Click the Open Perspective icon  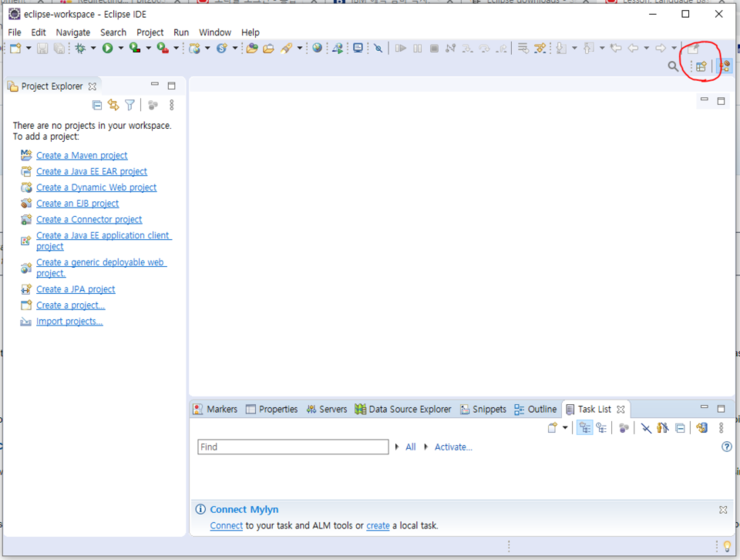click(x=701, y=67)
